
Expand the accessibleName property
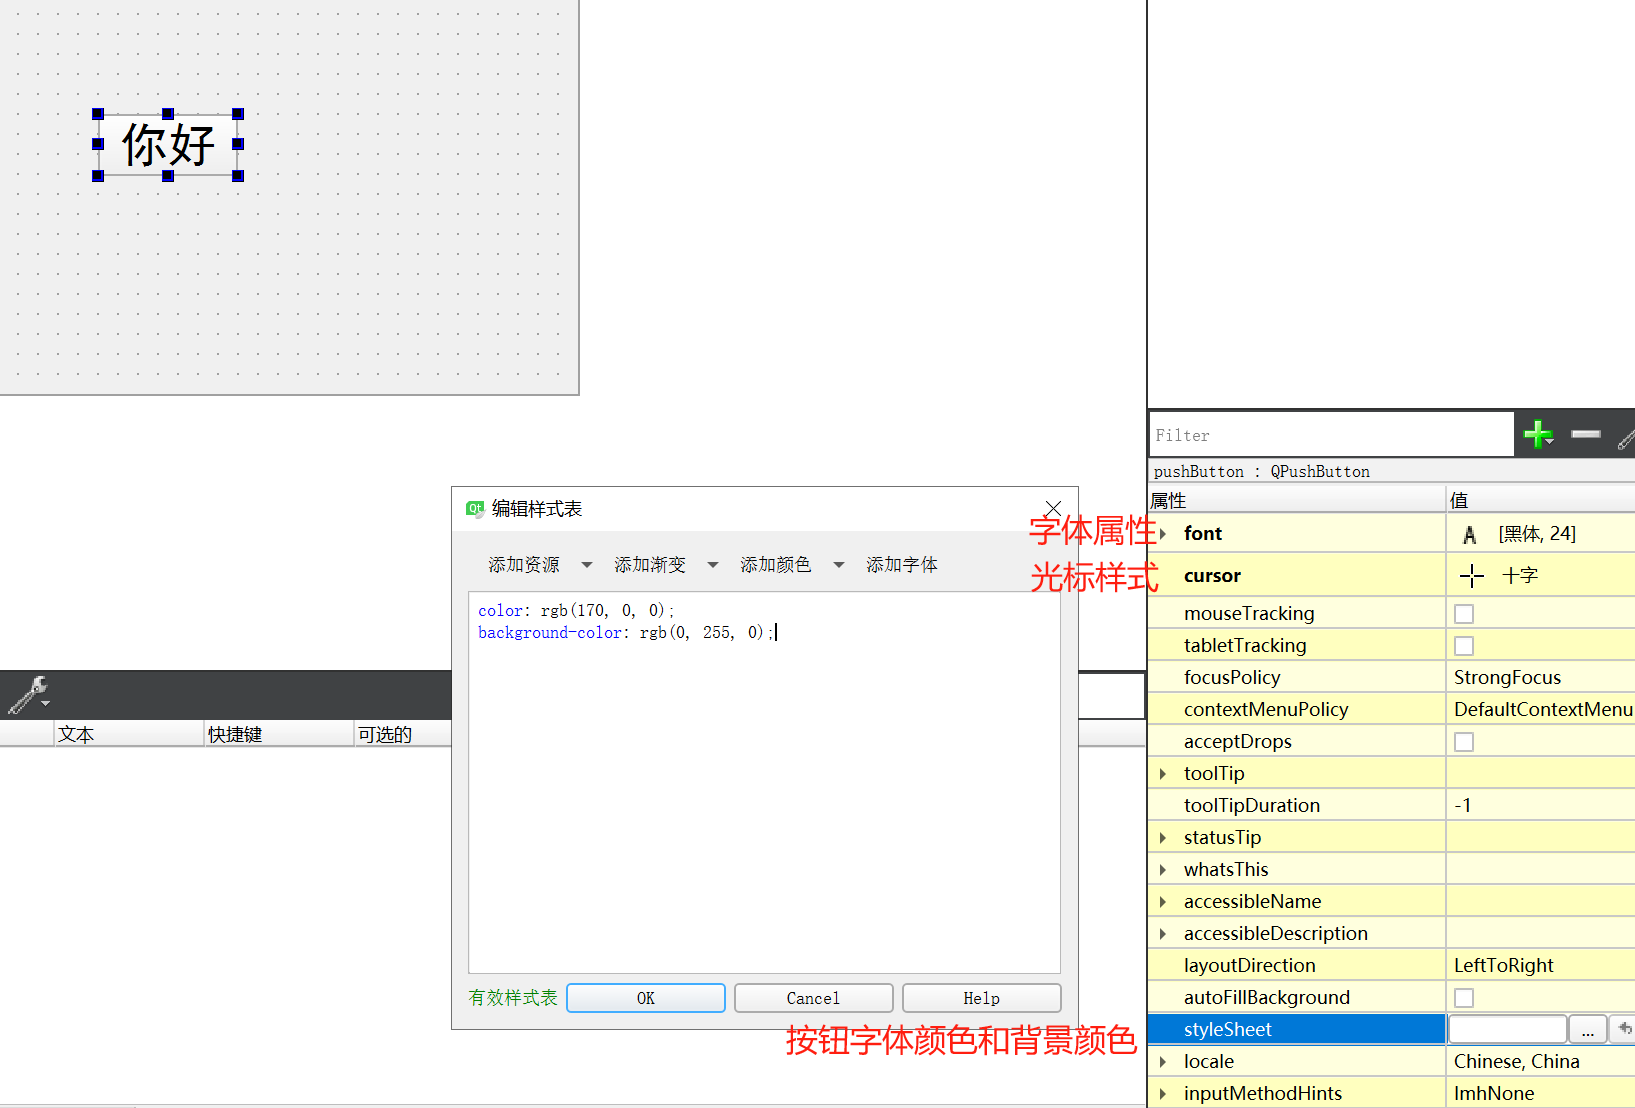1162,902
